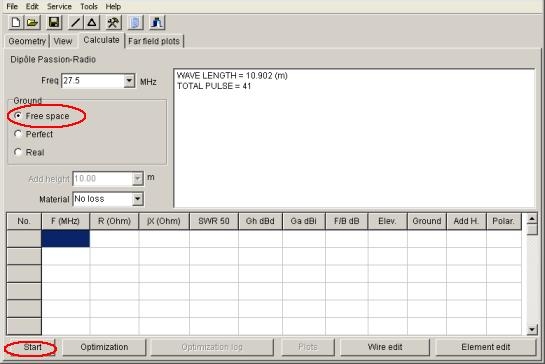Screen dimensions: 545x364
Task: Click the Save floppy disk icon
Action: (54, 23)
